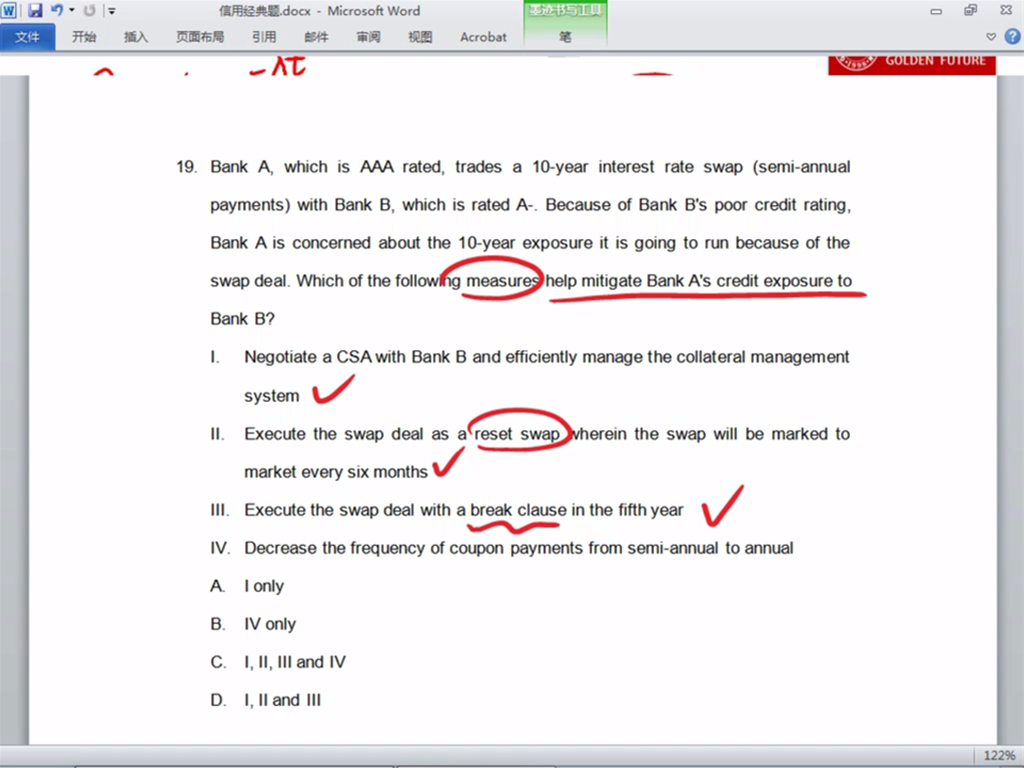
Task: Open the 页面布局 (Page Layout) tab
Action: (200, 37)
